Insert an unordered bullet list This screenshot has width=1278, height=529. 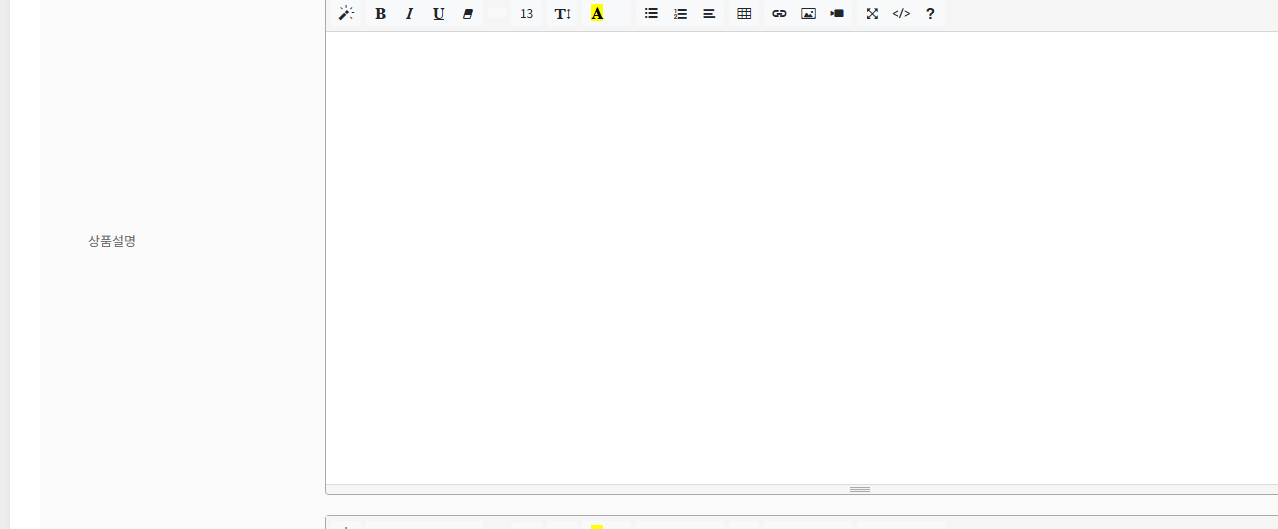[x=651, y=14]
